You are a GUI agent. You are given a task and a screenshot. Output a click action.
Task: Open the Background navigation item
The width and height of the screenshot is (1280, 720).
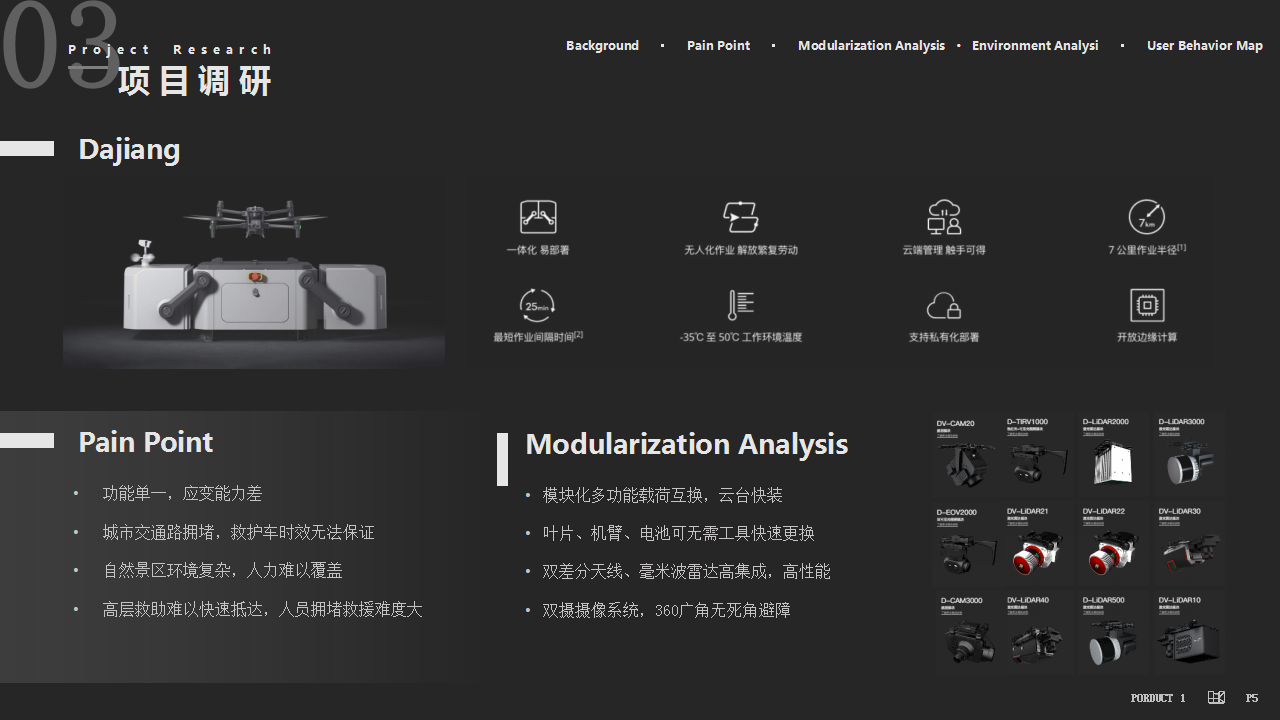[x=602, y=45]
